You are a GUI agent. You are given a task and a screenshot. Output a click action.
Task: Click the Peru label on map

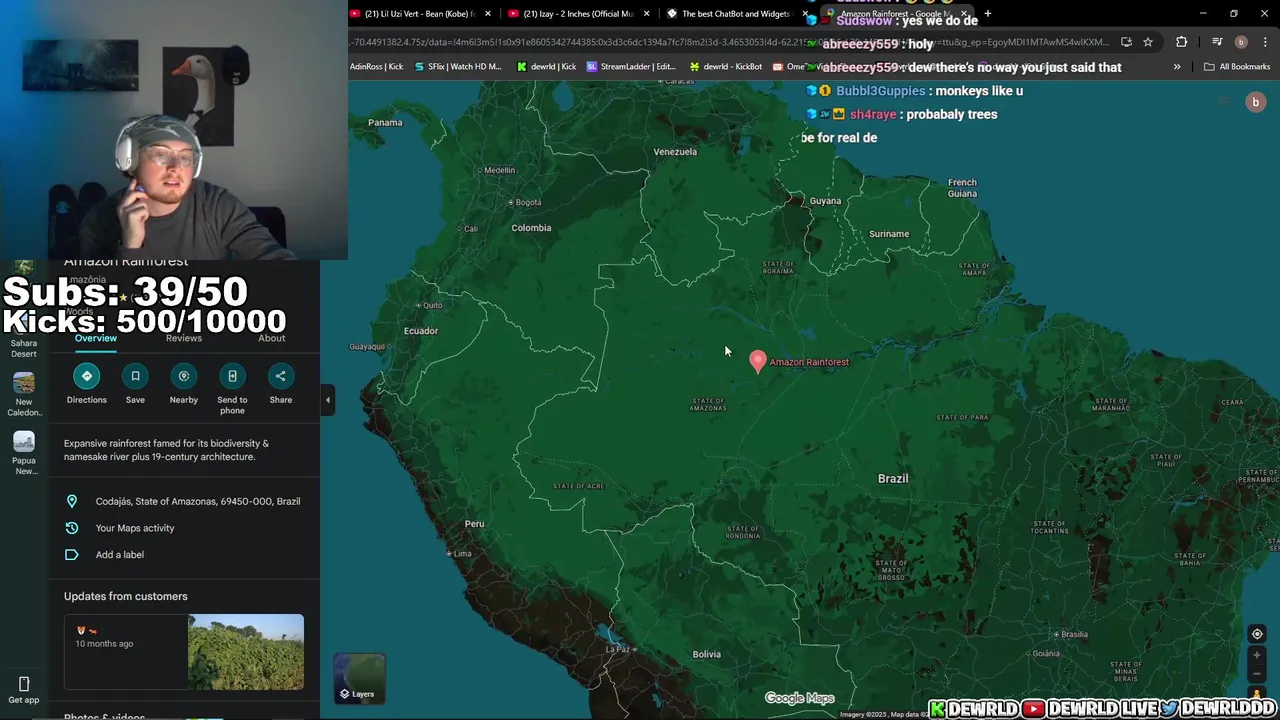tap(475, 524)
